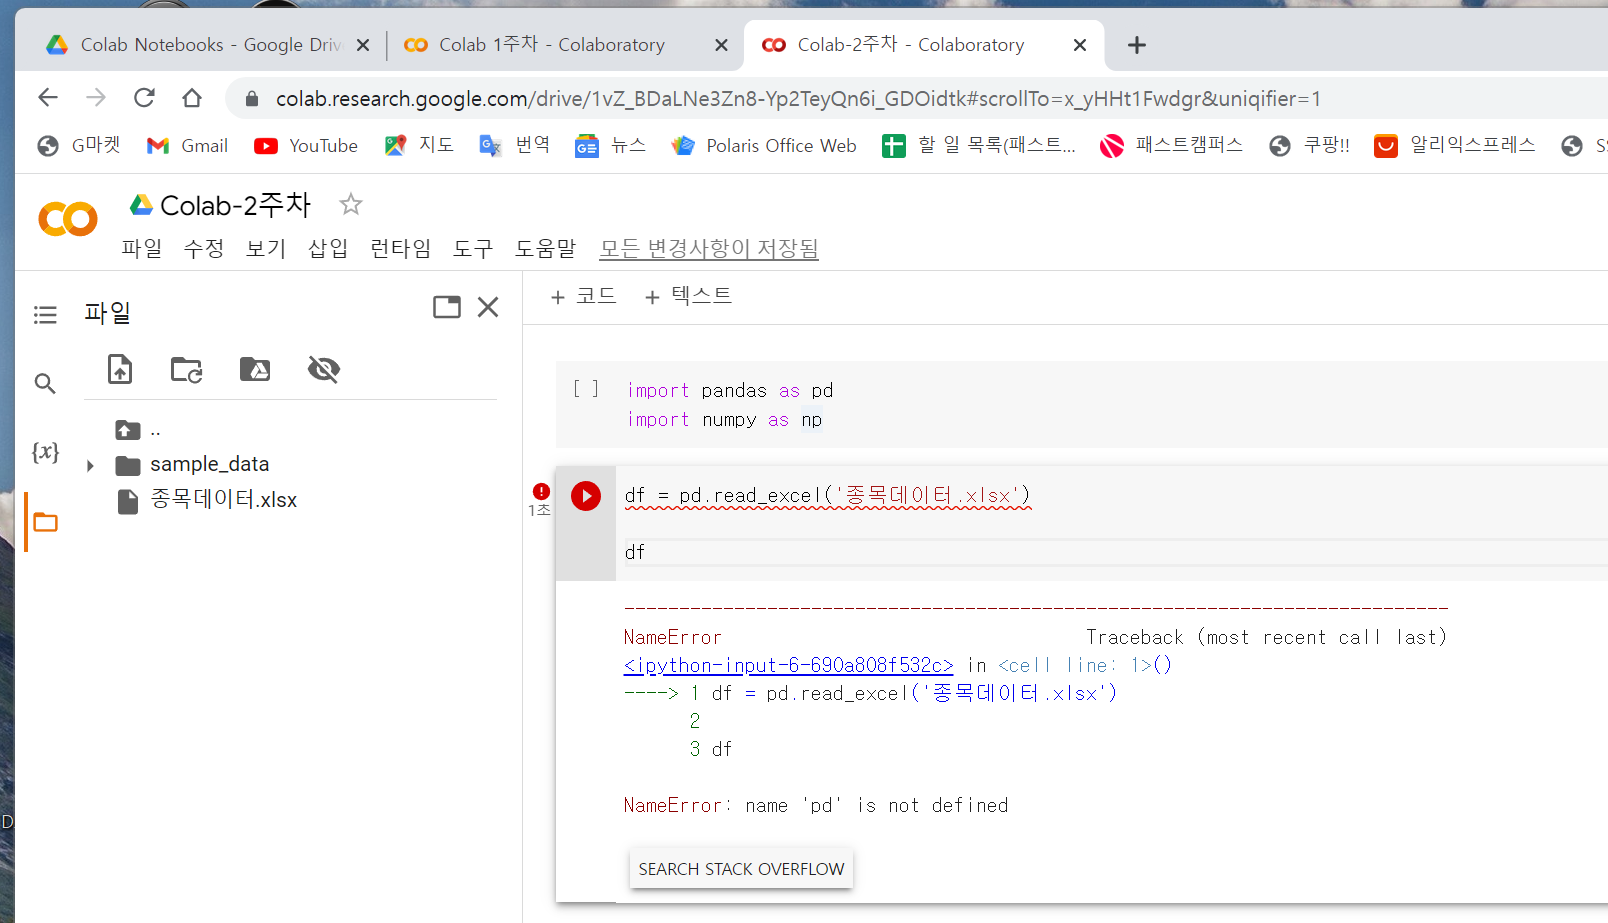1608x923 pixels.
Task: Go to browser home page
Action: pos(192,97)
